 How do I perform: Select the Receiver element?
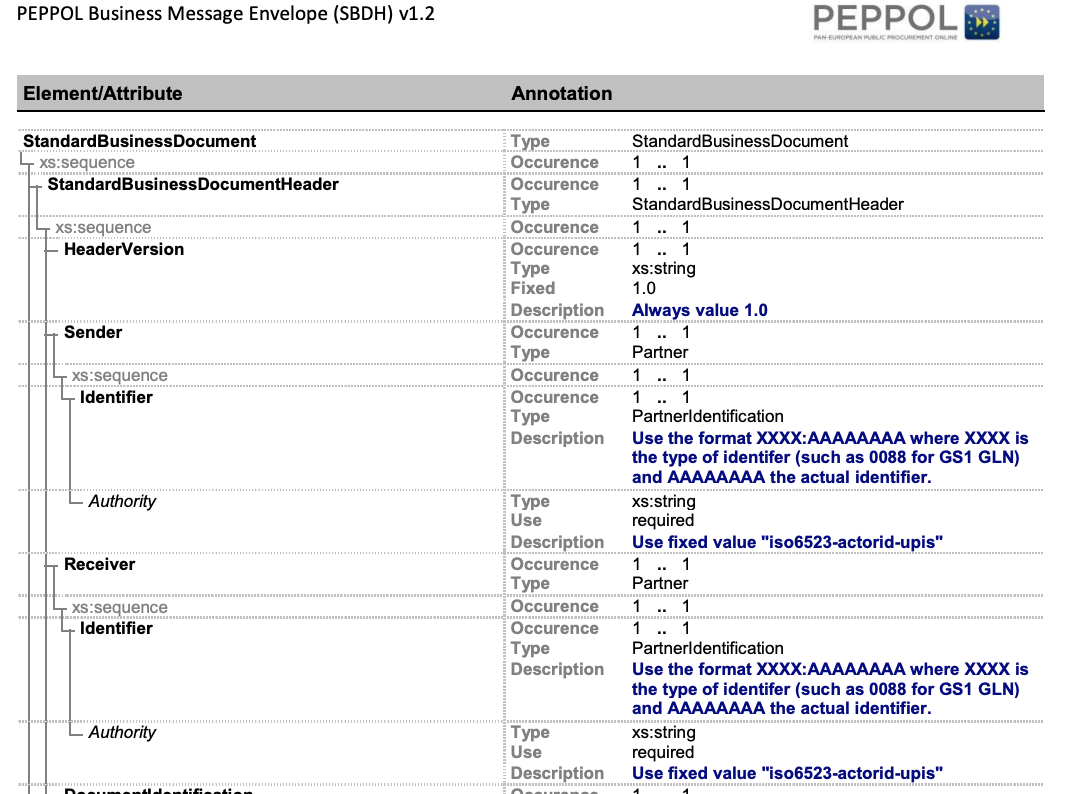point(100,564)
